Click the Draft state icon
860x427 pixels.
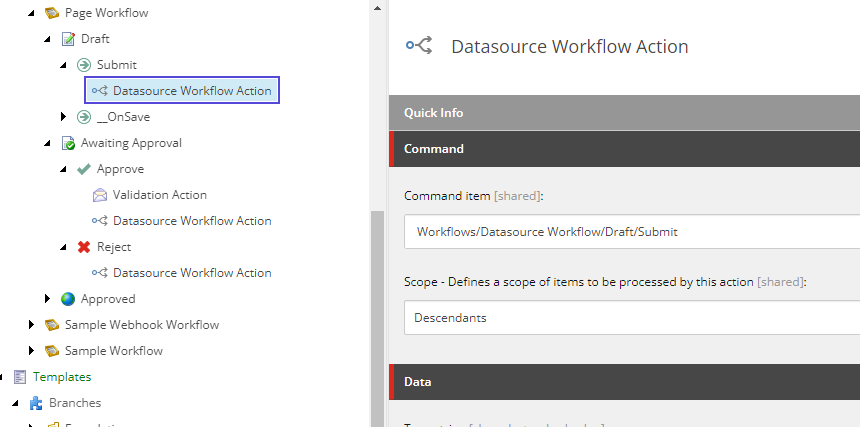tap(68, 39)
